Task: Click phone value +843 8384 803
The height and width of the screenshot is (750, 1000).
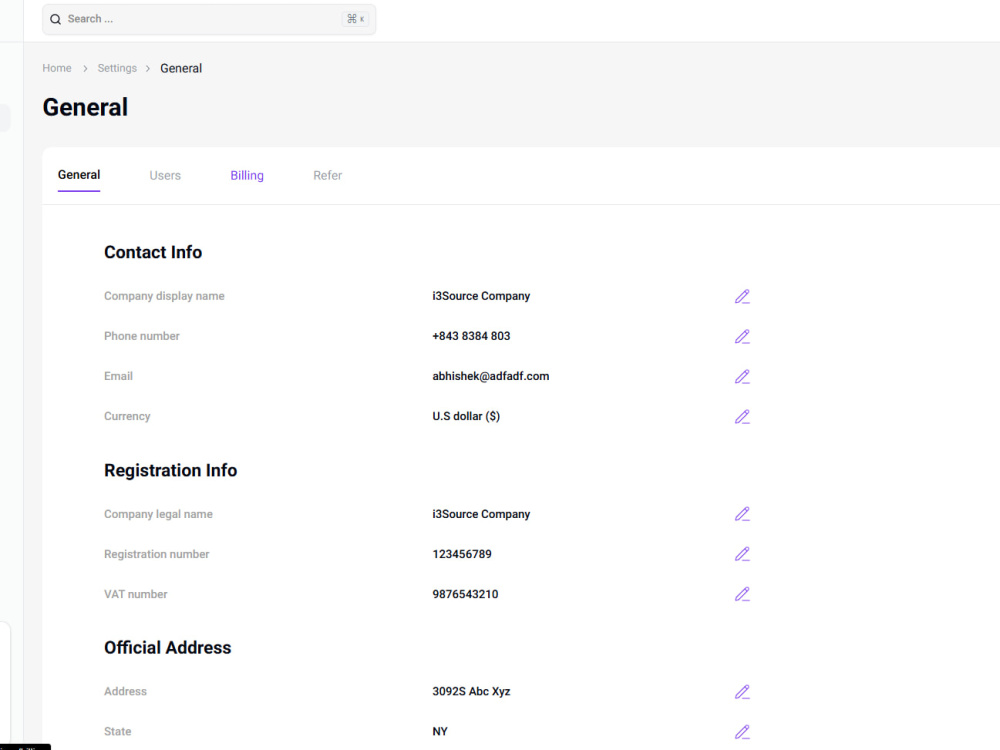Action: point(471,336)
